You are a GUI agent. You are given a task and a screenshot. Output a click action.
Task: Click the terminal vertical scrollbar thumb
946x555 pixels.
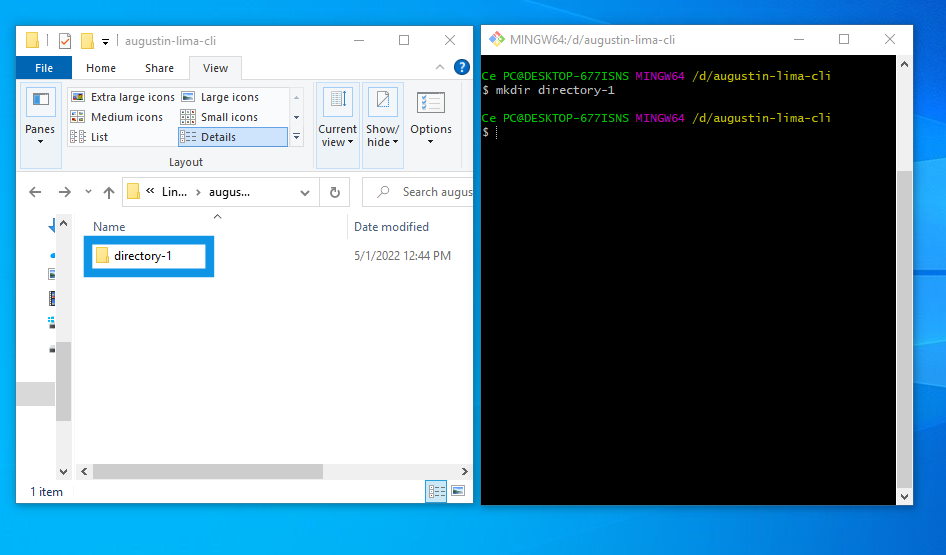(904, 329)
